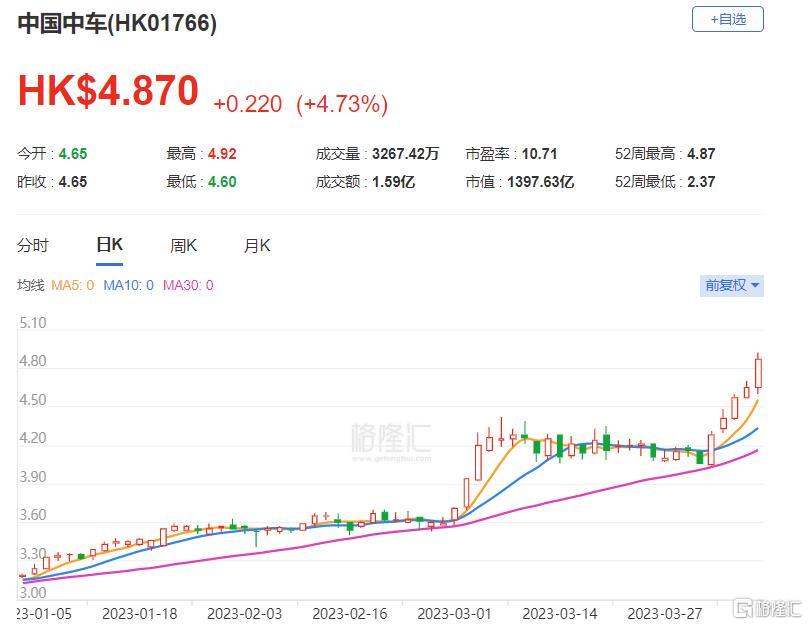Click the MA5 indicator label
Image resolution: width=808 pixels, height=625 pixels.
pyautogui.click(x=73, y=285)
